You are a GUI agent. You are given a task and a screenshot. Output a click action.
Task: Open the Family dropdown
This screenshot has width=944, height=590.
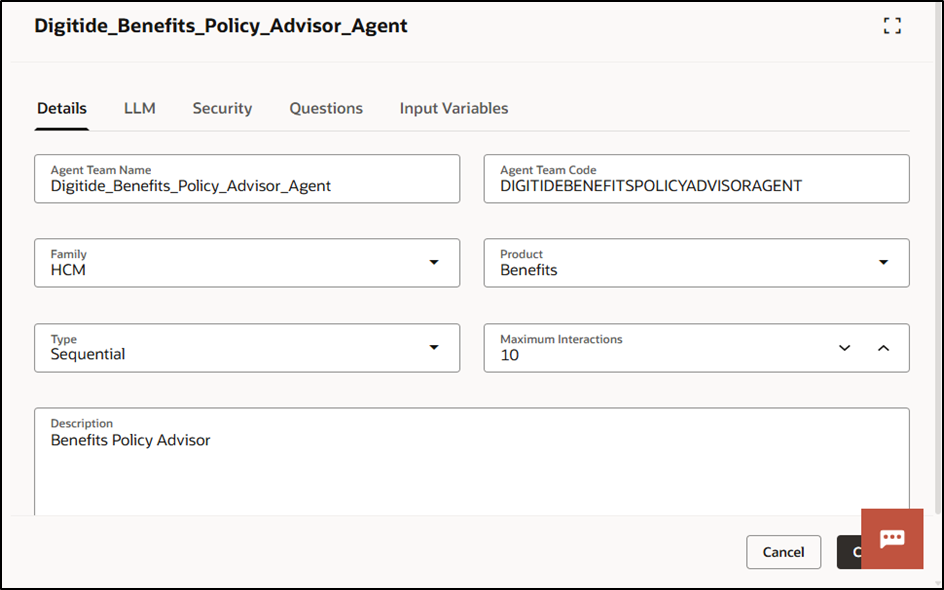coord(247,263)
